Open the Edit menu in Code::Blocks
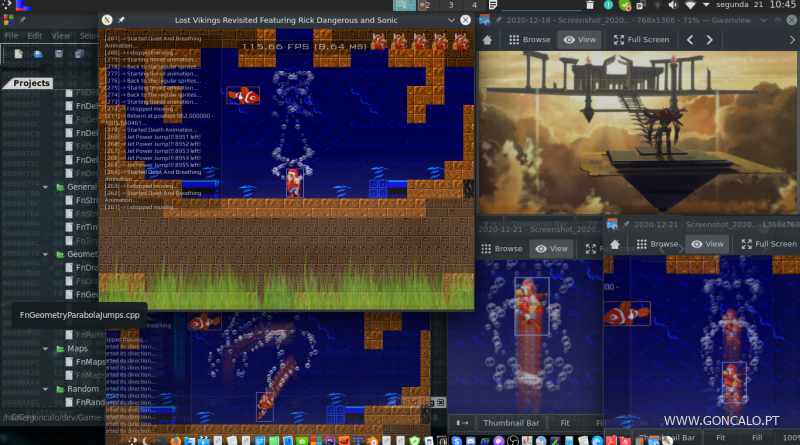Viewport: 800px width, 445px height. click(x=35, y=36)
